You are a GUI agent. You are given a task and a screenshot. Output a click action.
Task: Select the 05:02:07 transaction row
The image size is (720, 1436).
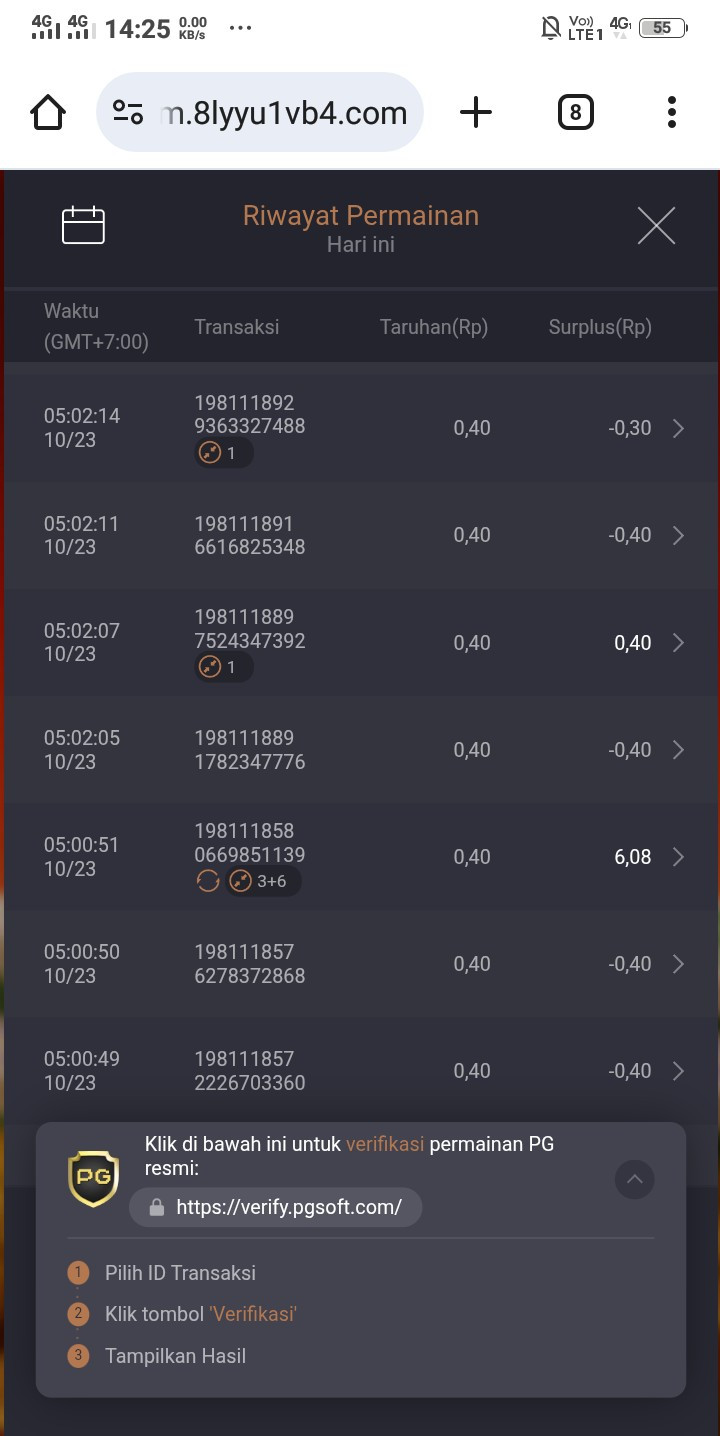(x=360, y=643)
